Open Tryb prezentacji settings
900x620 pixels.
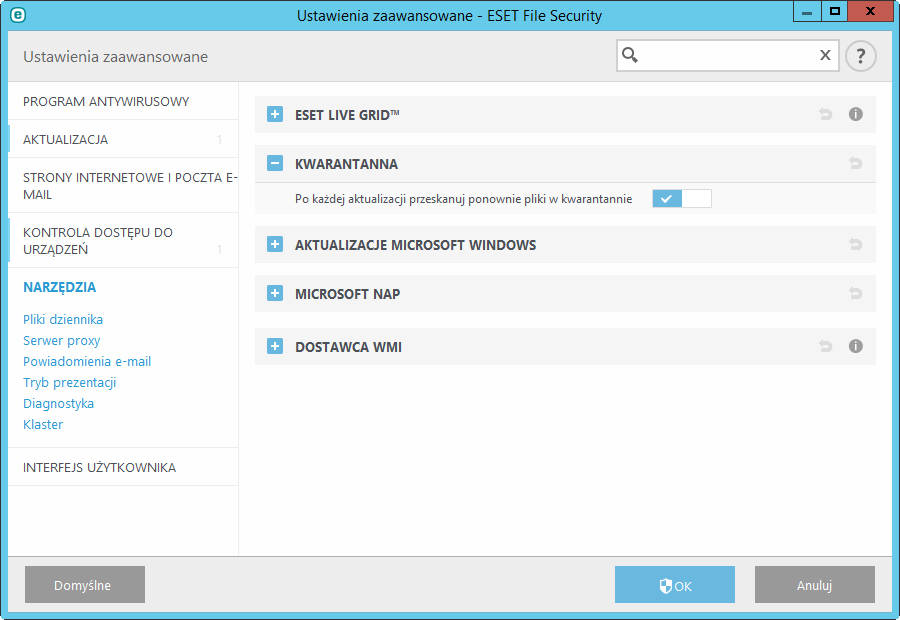coord(69,382)
